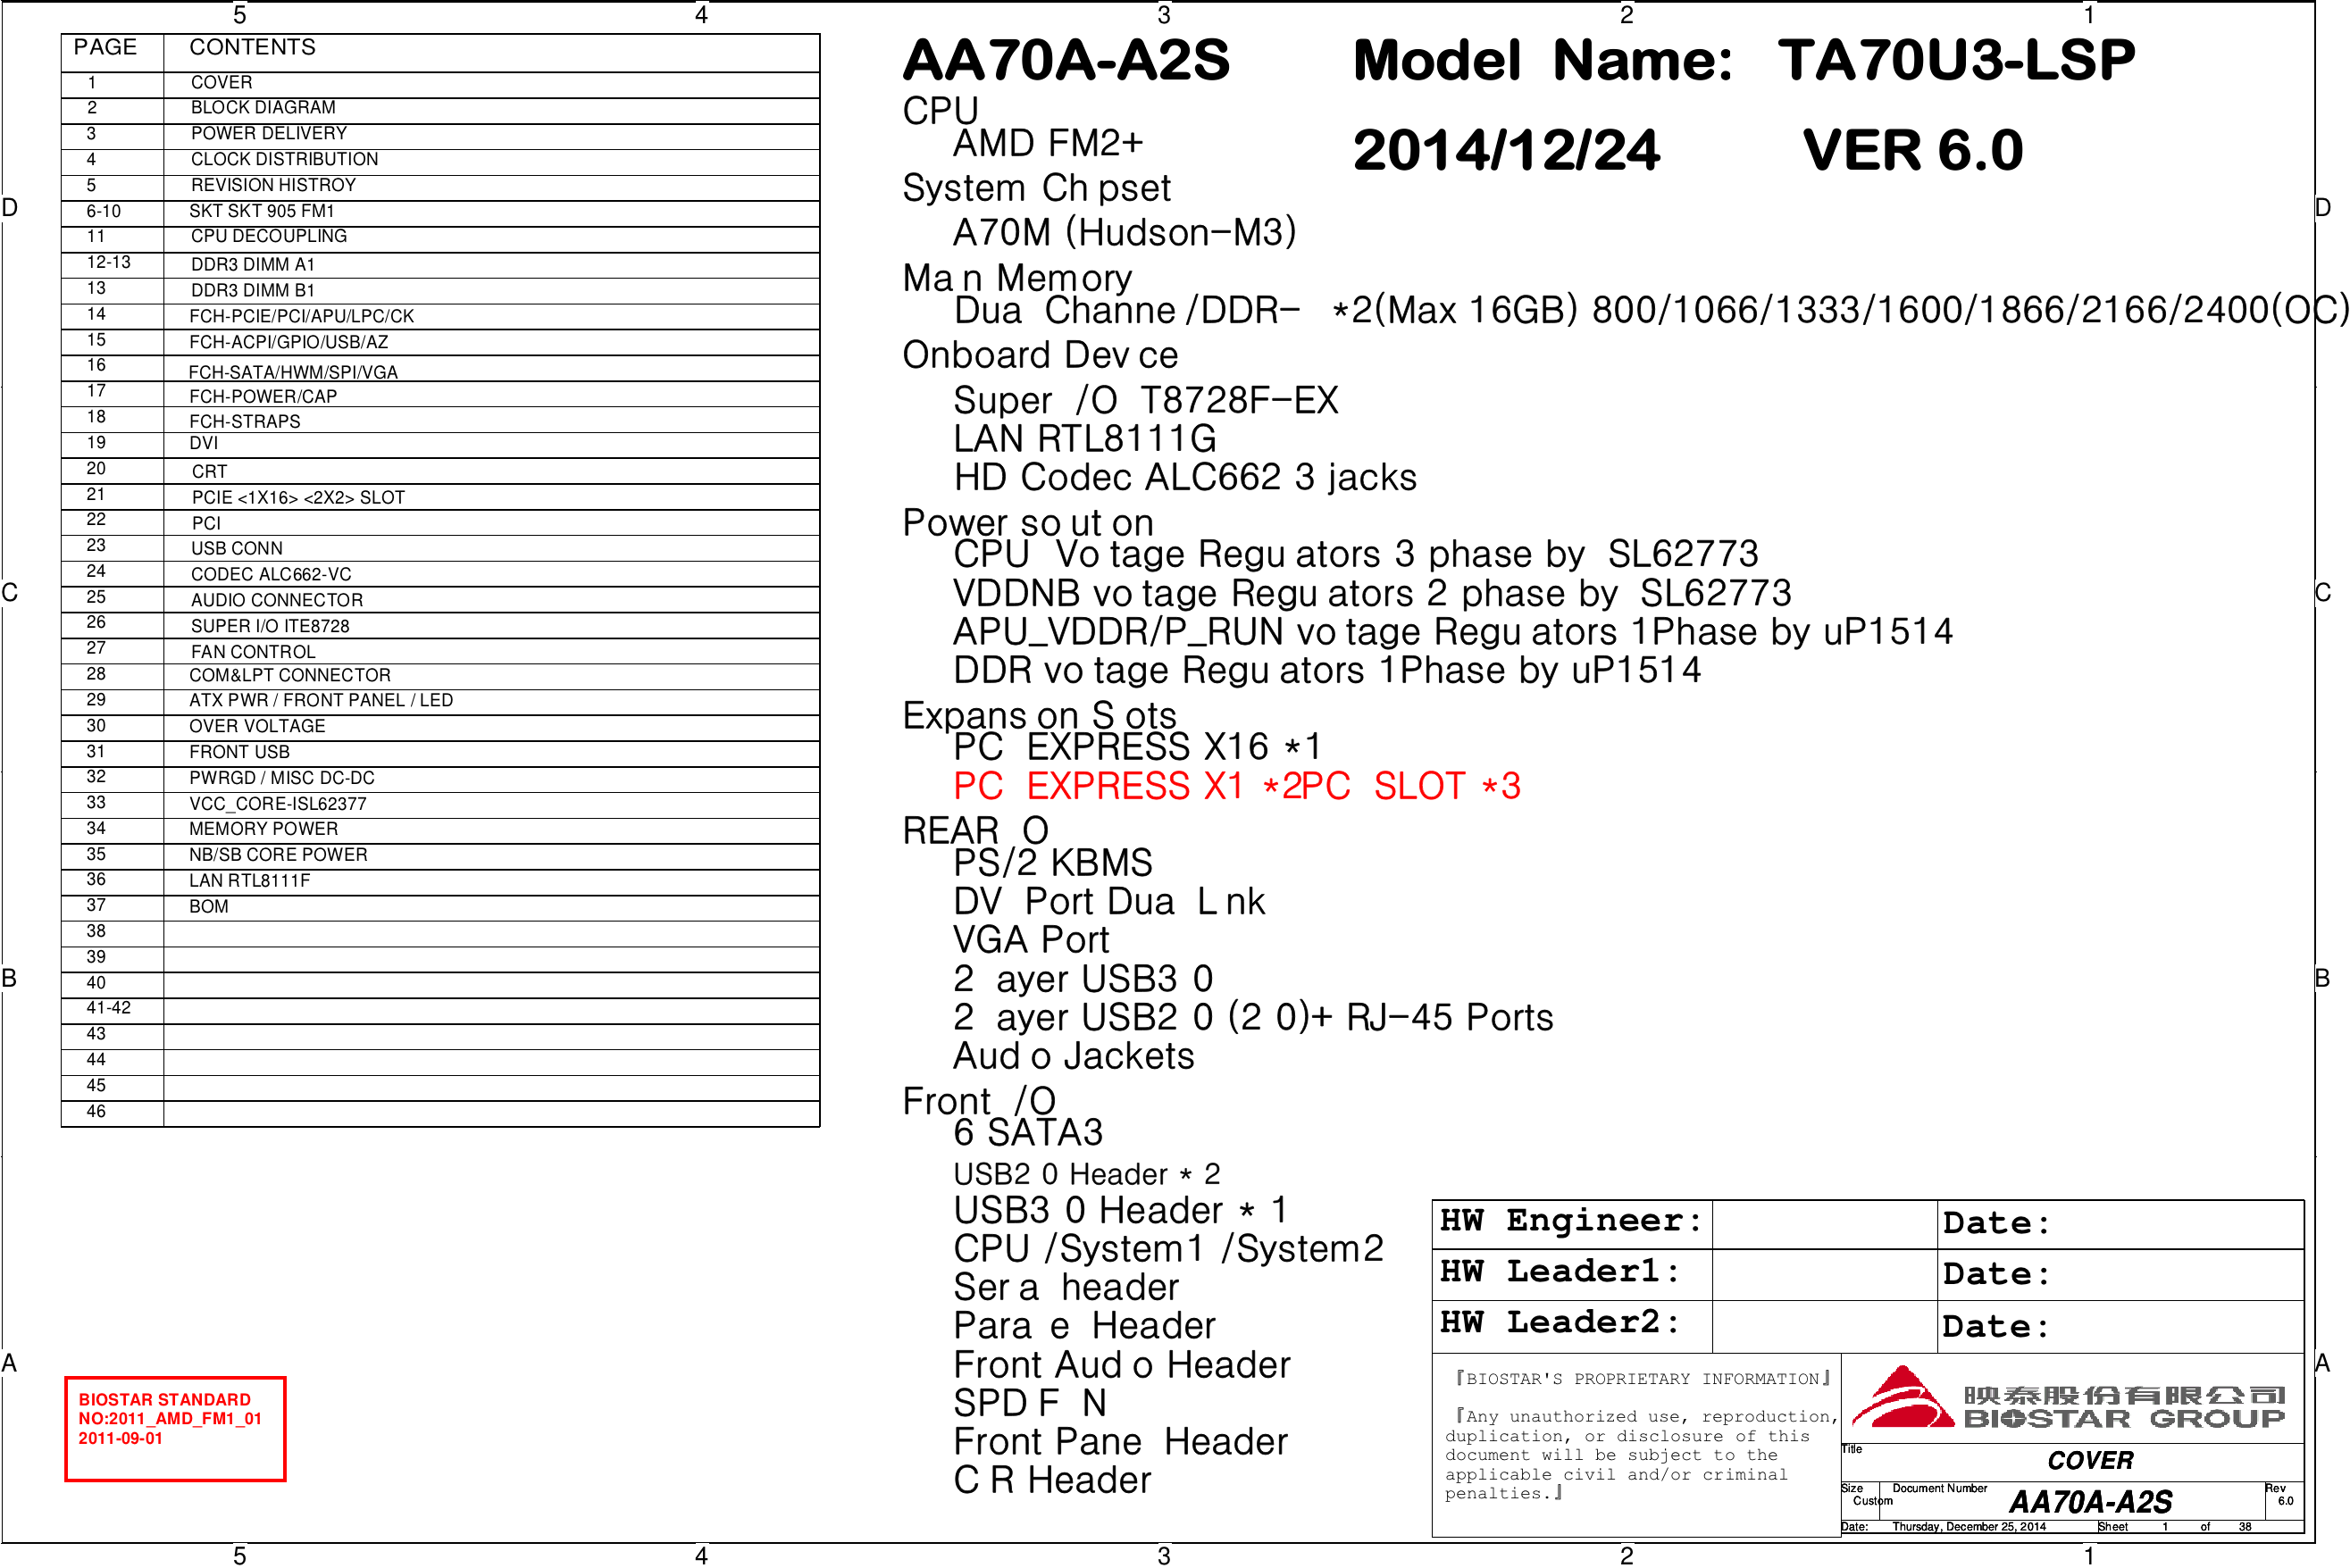Select the VCC_CORE-ISL62377 entry
Image resolution: width=2350 pixels, height=1568 pixels.
point(278,805)
